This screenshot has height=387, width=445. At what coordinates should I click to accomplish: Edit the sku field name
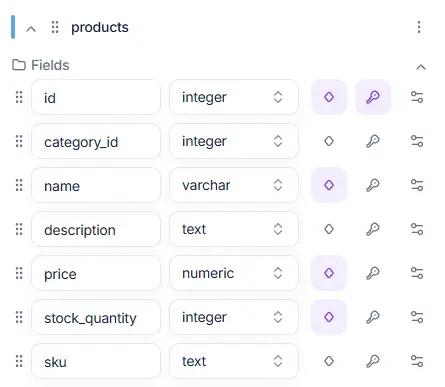96,361
